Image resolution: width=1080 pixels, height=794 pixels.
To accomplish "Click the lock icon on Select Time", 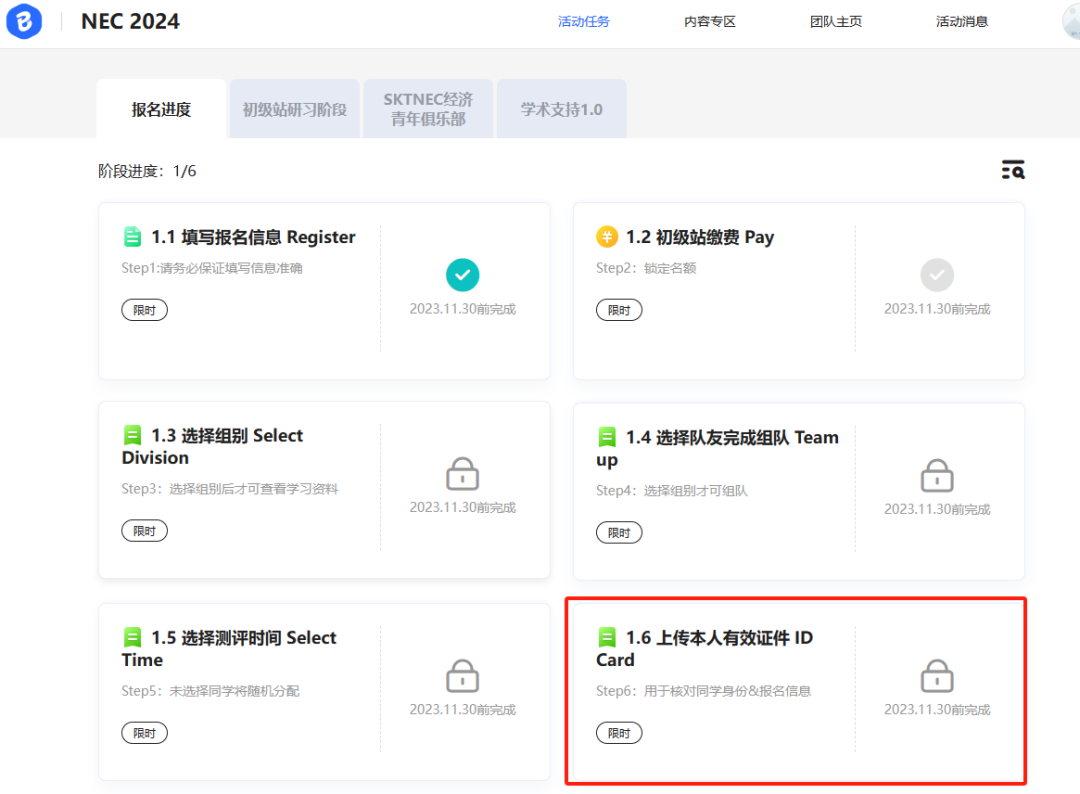I will 462,676.
